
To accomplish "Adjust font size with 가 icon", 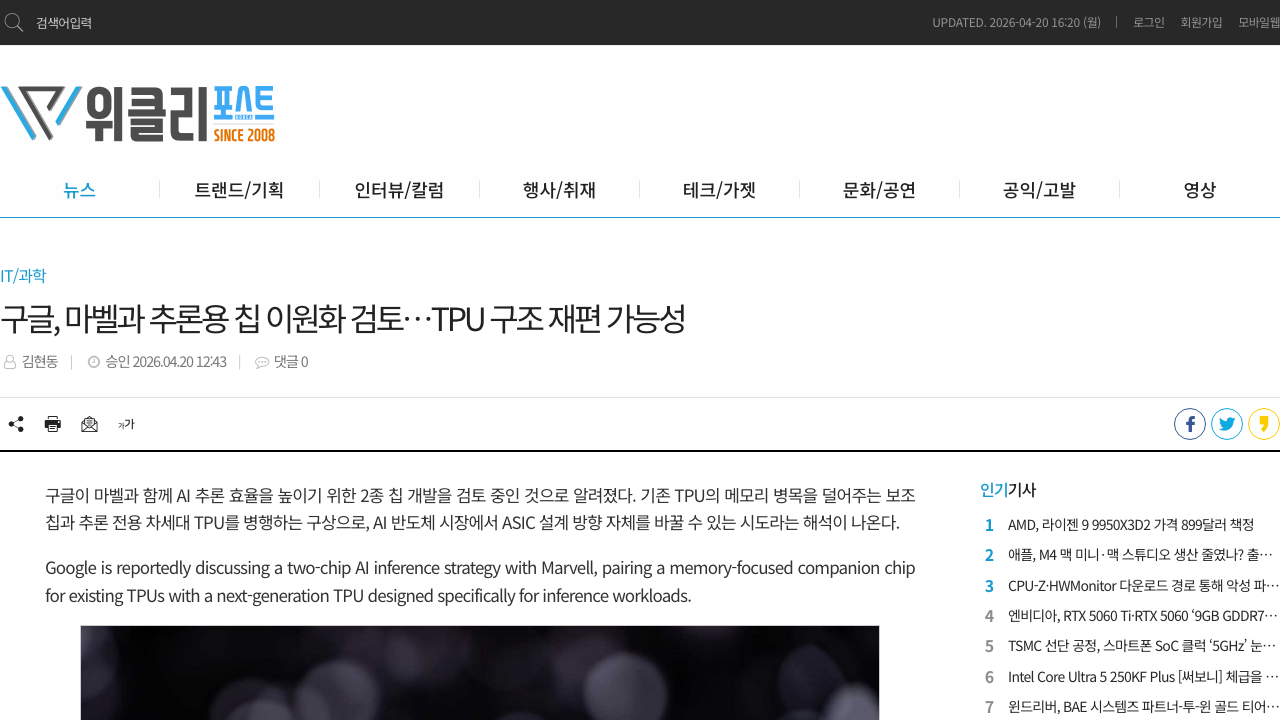I will click(126, 424).
